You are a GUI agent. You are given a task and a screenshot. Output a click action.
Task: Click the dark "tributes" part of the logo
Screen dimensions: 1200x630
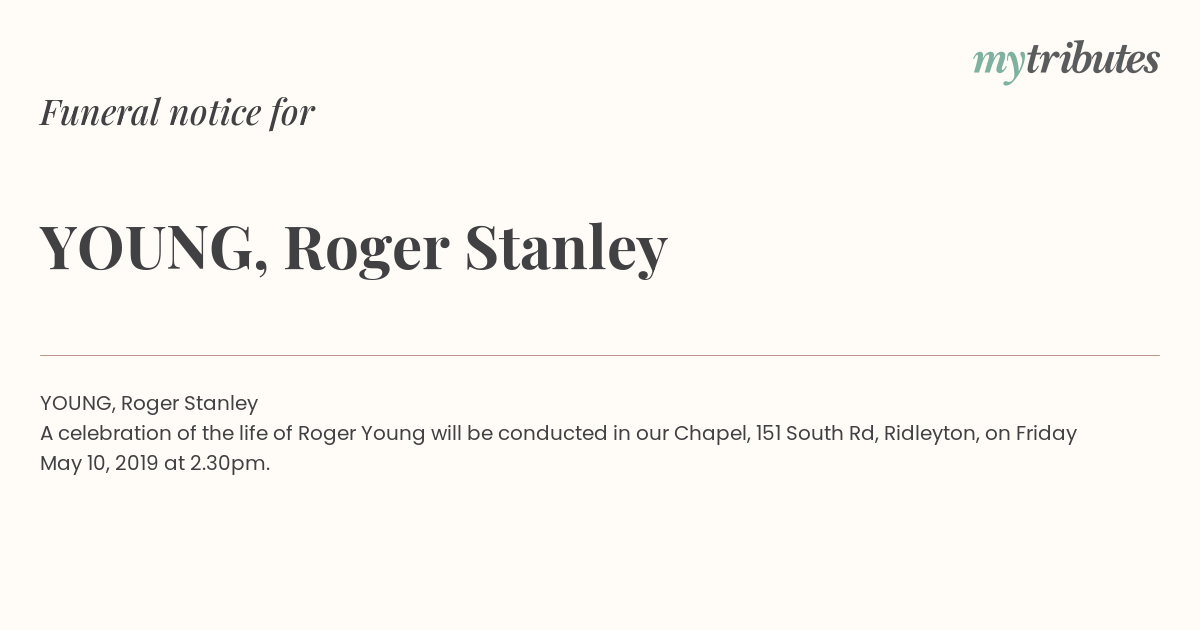coord(1092,59)
